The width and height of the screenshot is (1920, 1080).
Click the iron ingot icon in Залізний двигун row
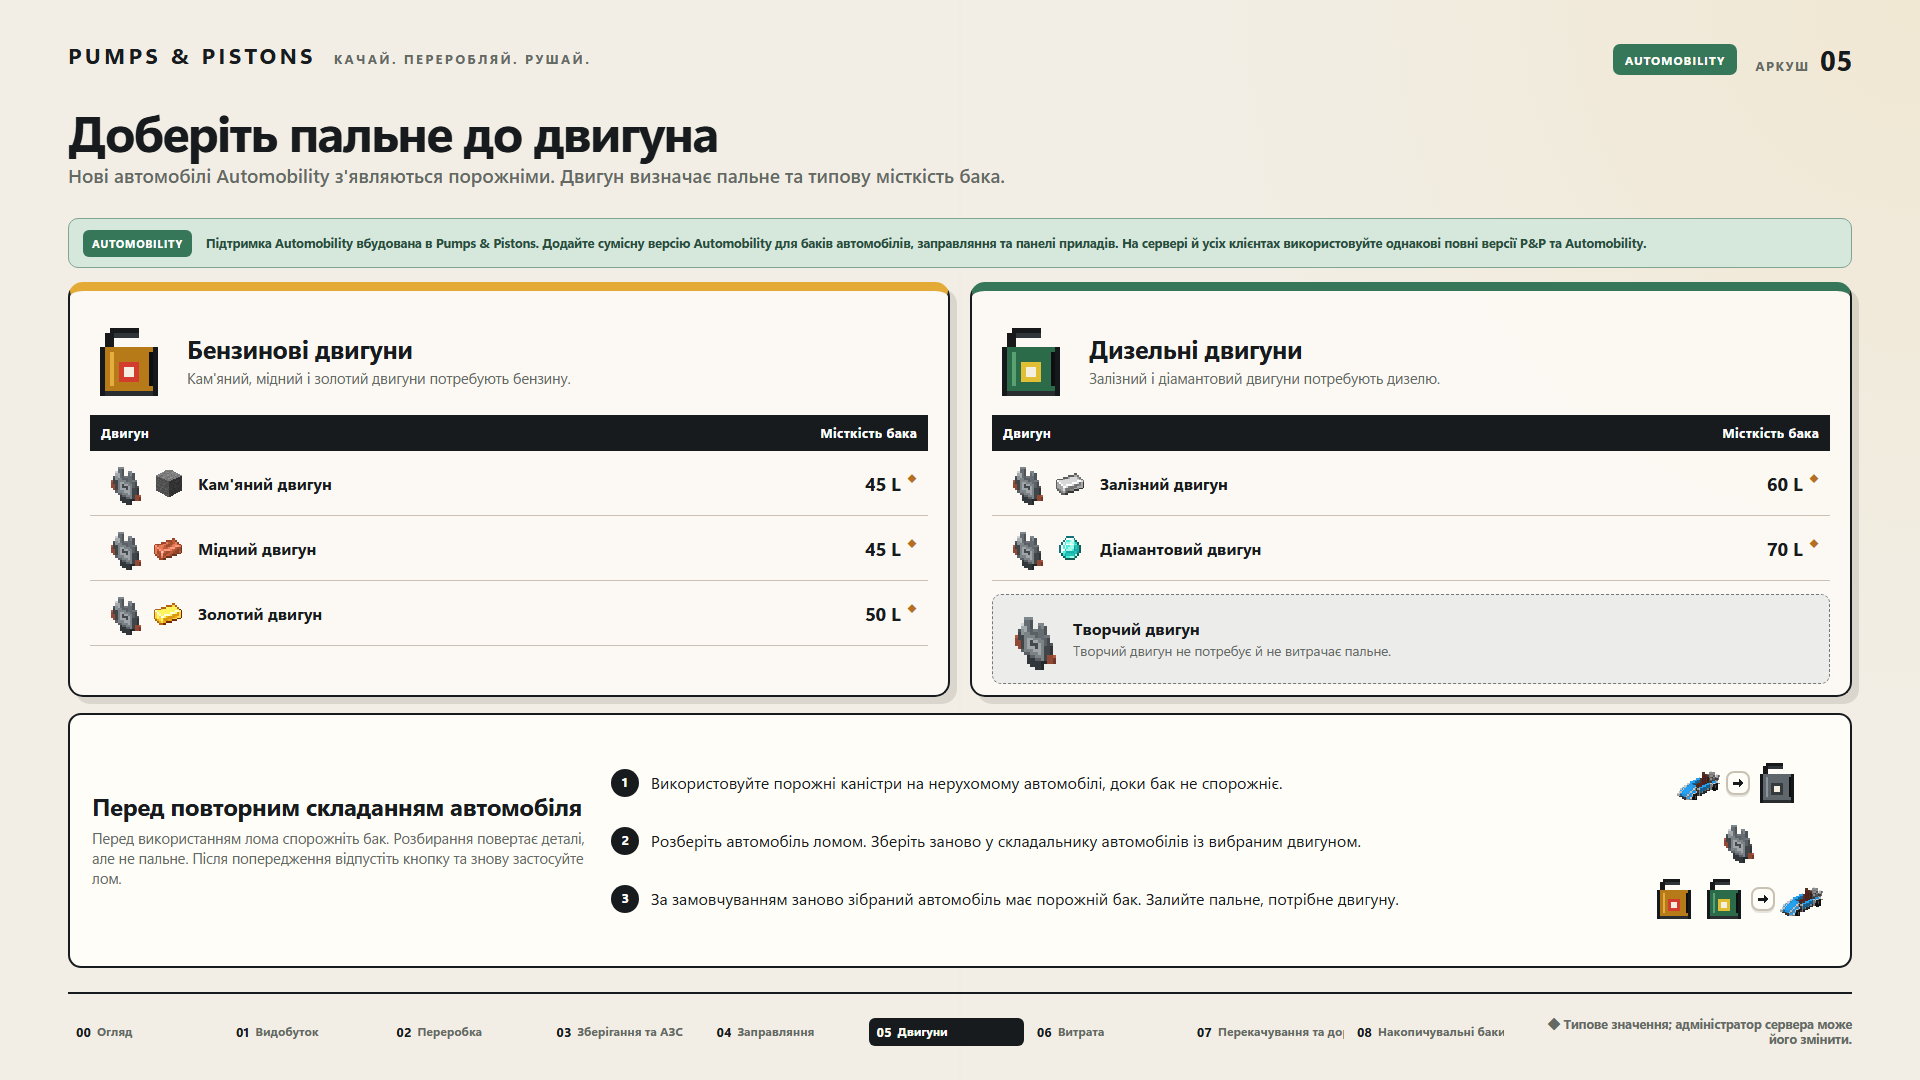(1070, 484)
